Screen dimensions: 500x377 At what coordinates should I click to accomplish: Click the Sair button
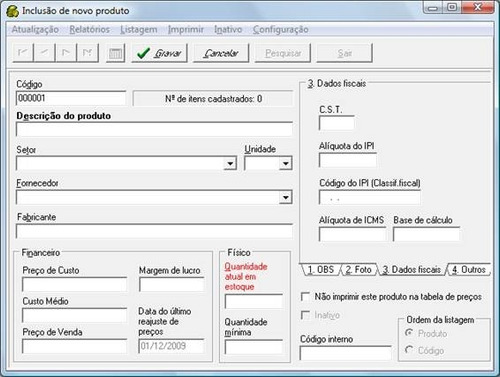[x=344, y=53]
